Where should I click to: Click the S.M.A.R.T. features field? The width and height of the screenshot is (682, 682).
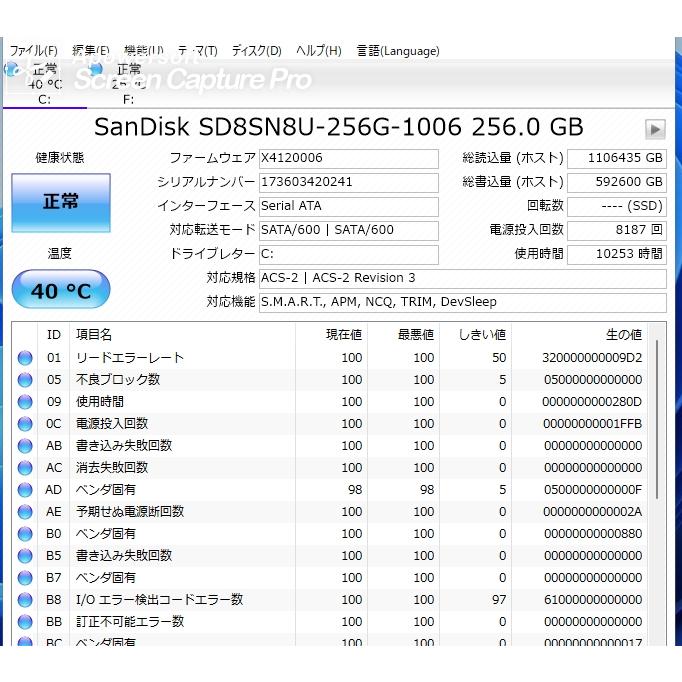pos(463,302)
